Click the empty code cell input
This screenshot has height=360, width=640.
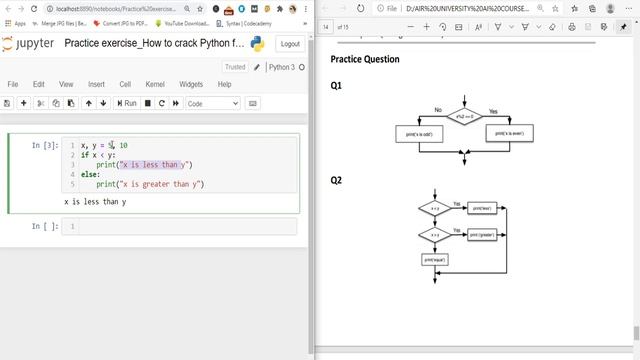(x=187, y=226)
